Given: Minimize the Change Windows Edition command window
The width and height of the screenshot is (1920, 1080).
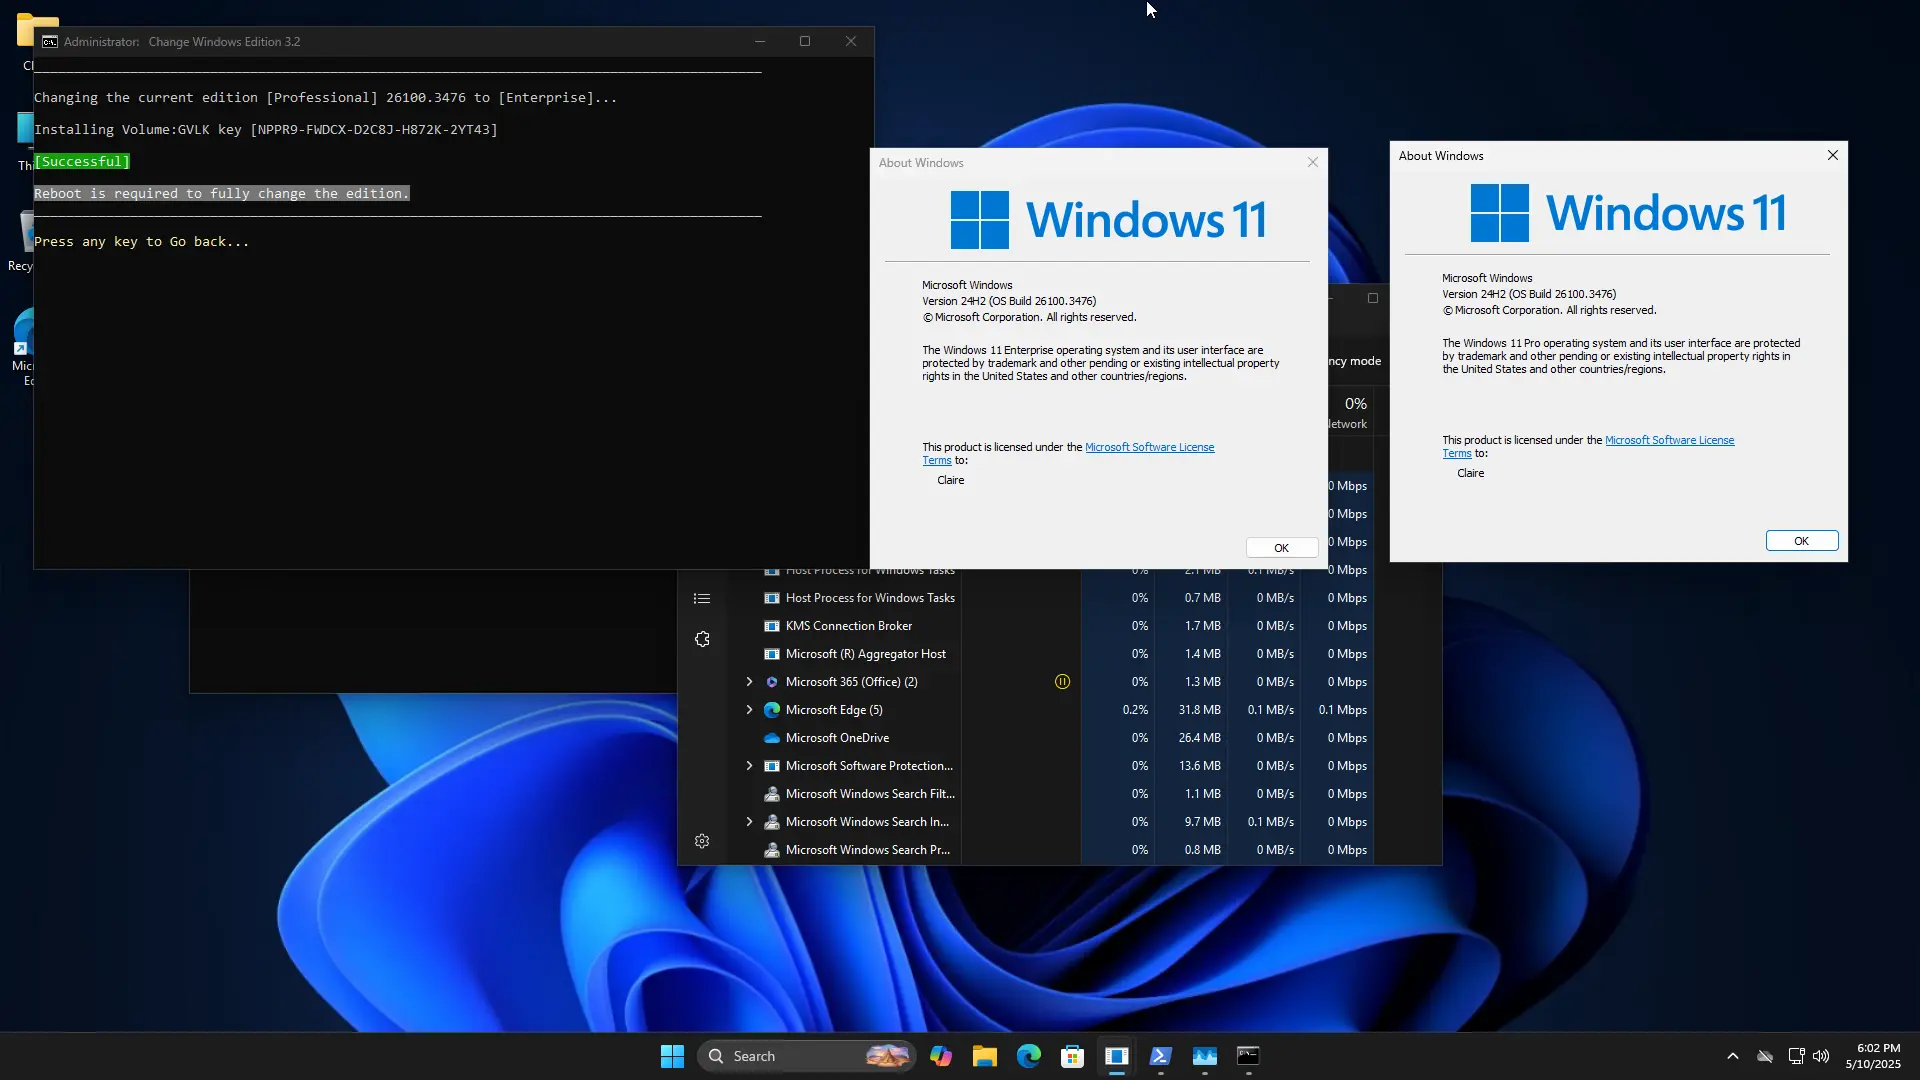Looking at the screenshot, I should click(x=760, y=42).
